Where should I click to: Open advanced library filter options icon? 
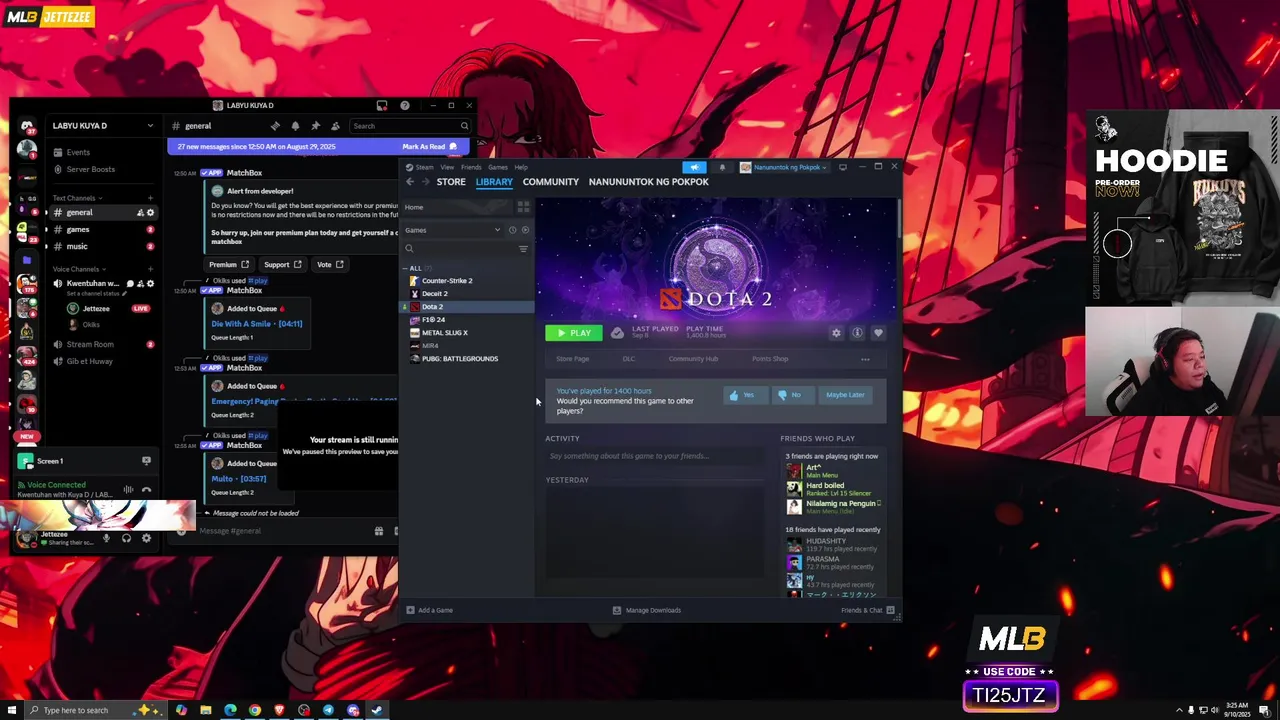tap(523, 248)
